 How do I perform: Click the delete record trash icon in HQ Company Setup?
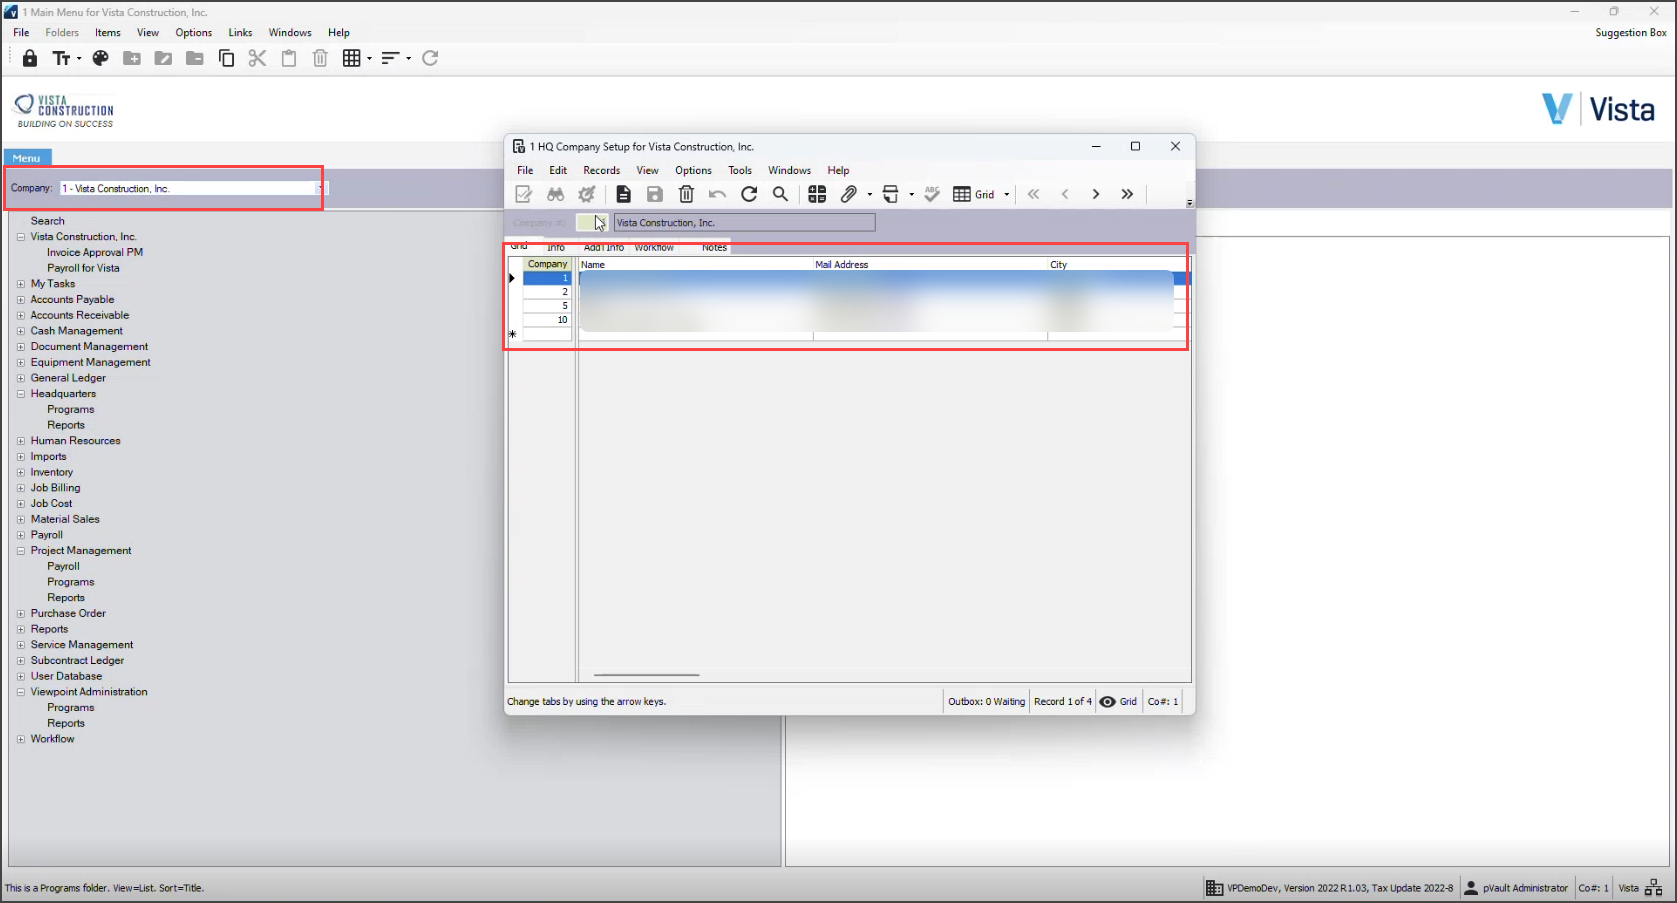point(686,194)
